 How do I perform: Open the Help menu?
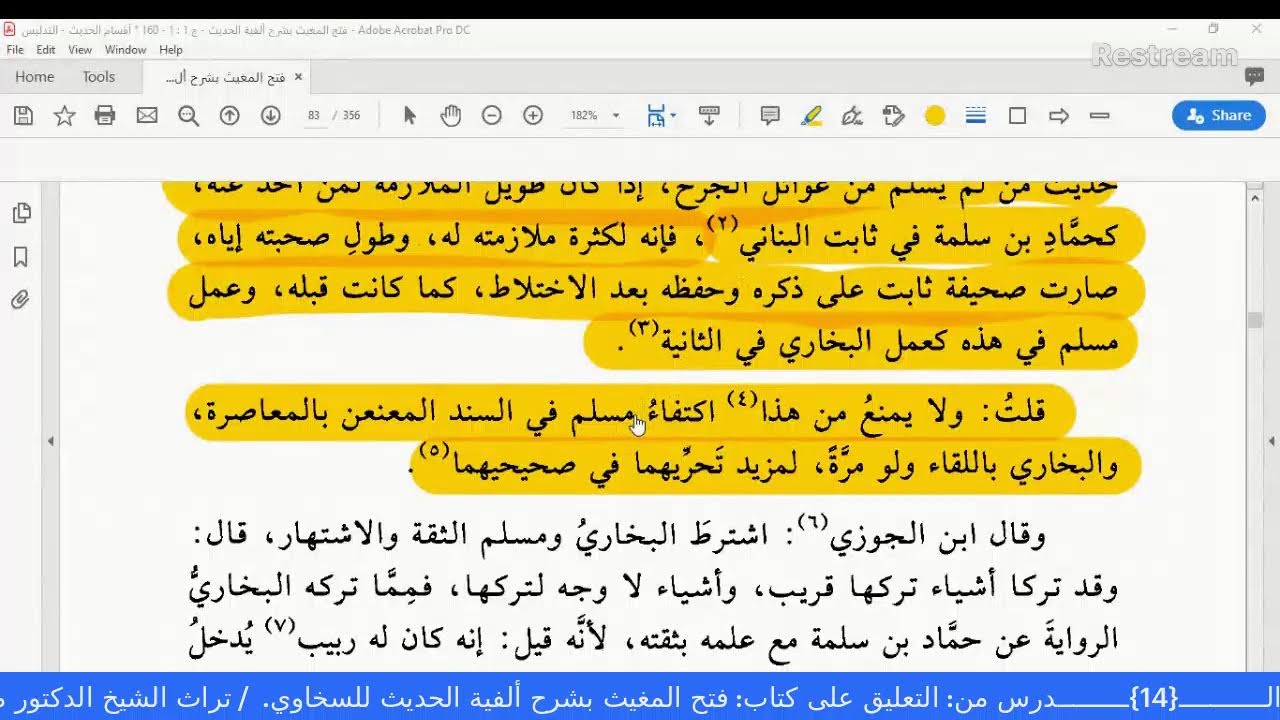pos(171,50)
